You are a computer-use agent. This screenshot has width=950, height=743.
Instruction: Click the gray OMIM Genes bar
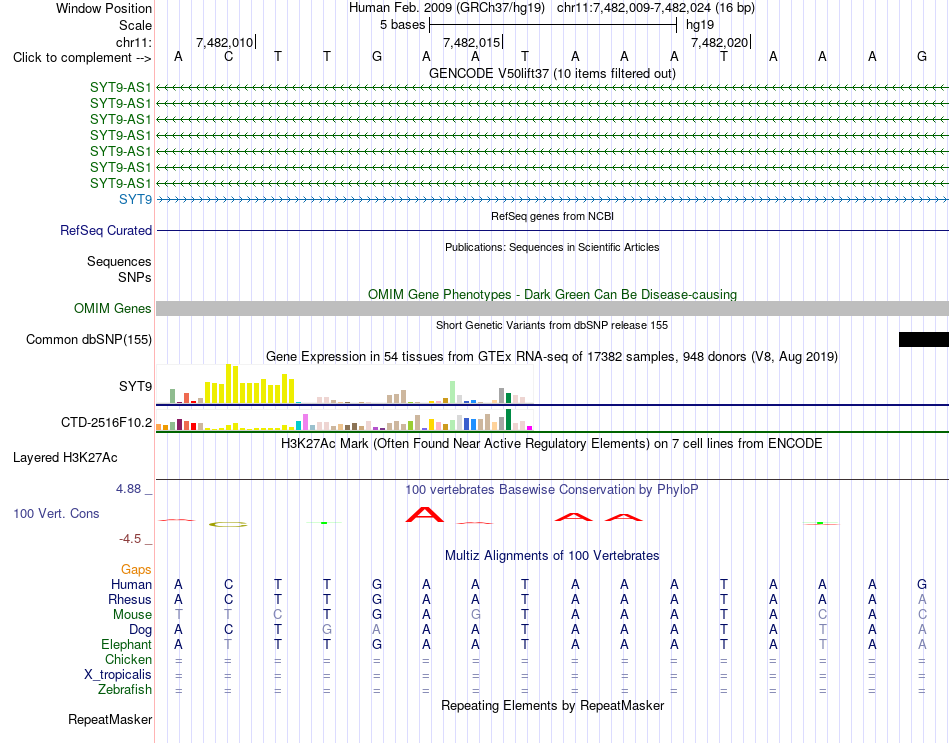coord(552,308)
